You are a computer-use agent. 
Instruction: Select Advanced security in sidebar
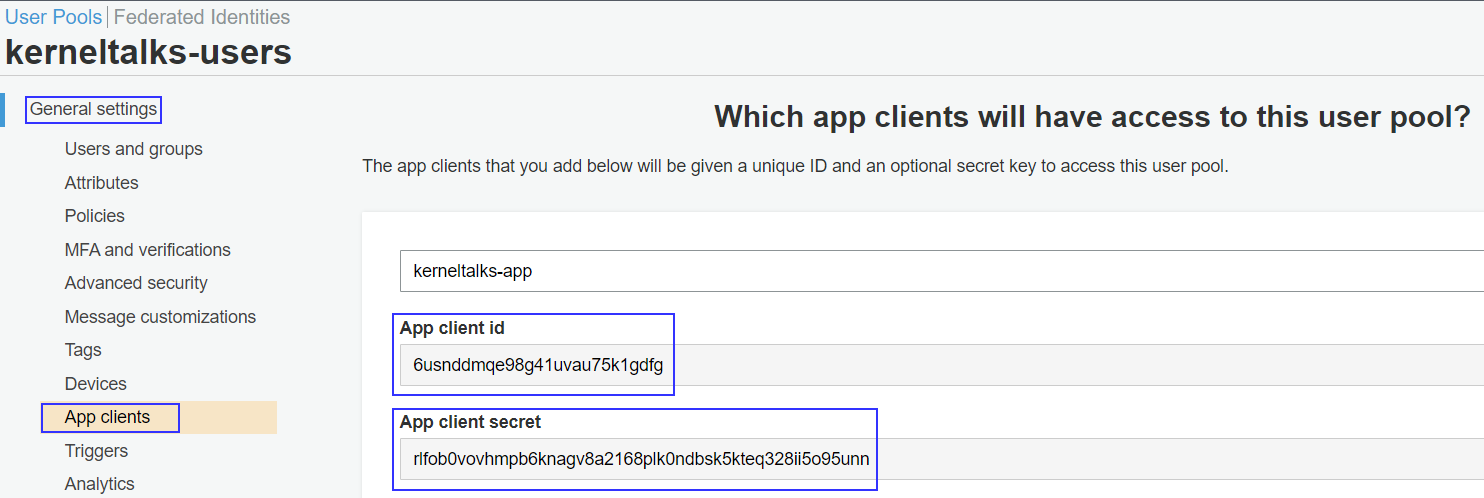click(136, 283)
